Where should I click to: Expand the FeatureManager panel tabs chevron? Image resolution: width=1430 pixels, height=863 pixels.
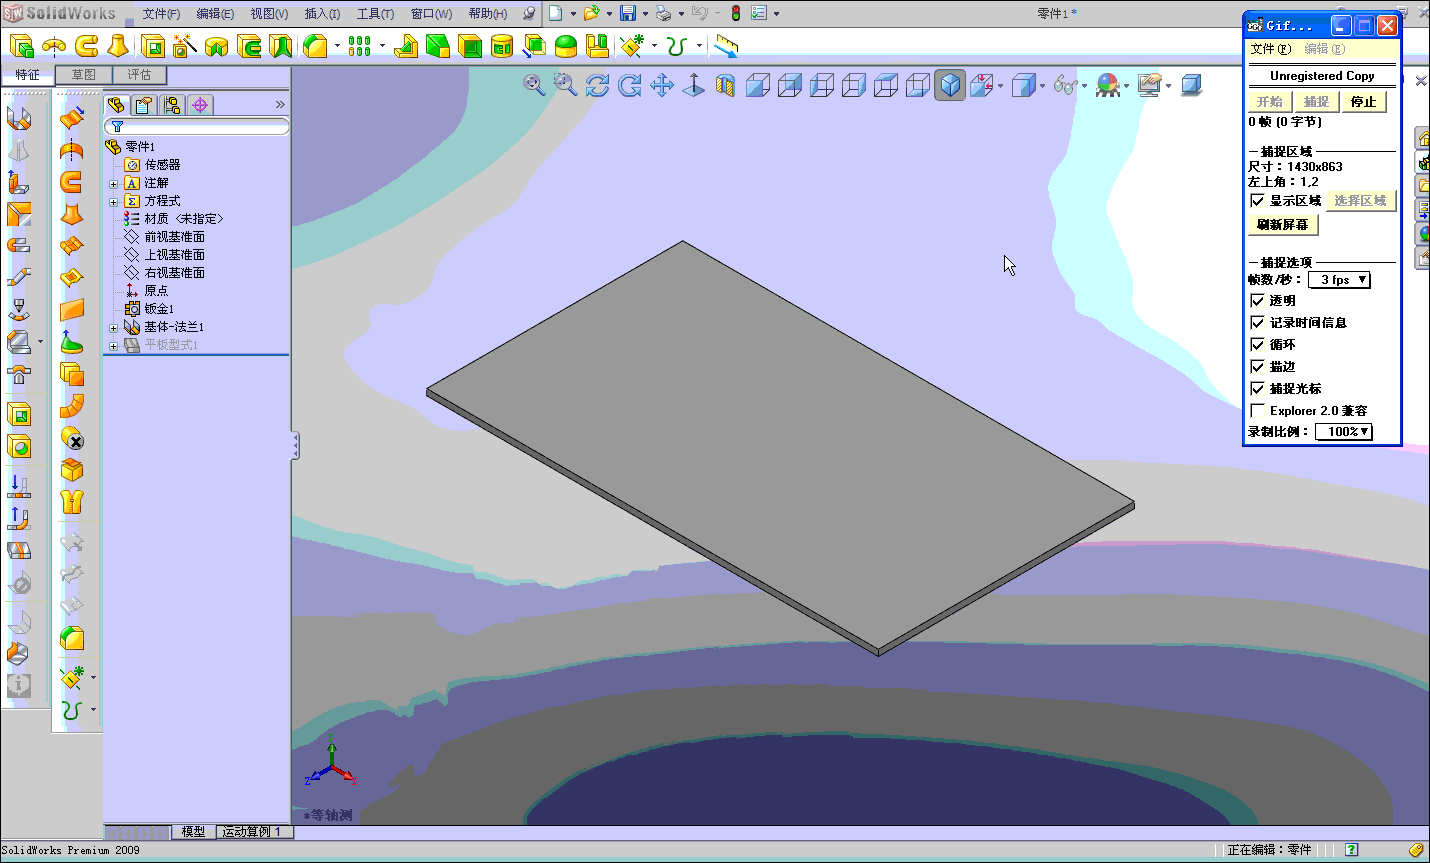tap(280, 105)
